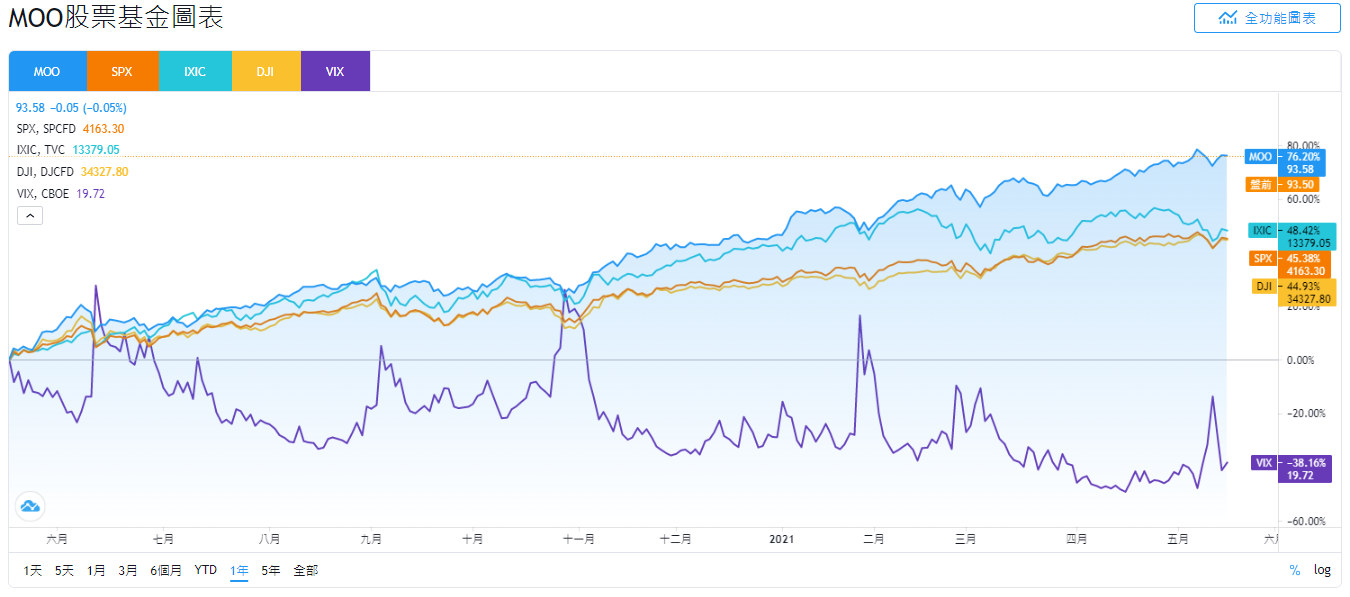1350x597 pixels.
Task: Select the SPX symbol tab
Action: tap(122, 71)
